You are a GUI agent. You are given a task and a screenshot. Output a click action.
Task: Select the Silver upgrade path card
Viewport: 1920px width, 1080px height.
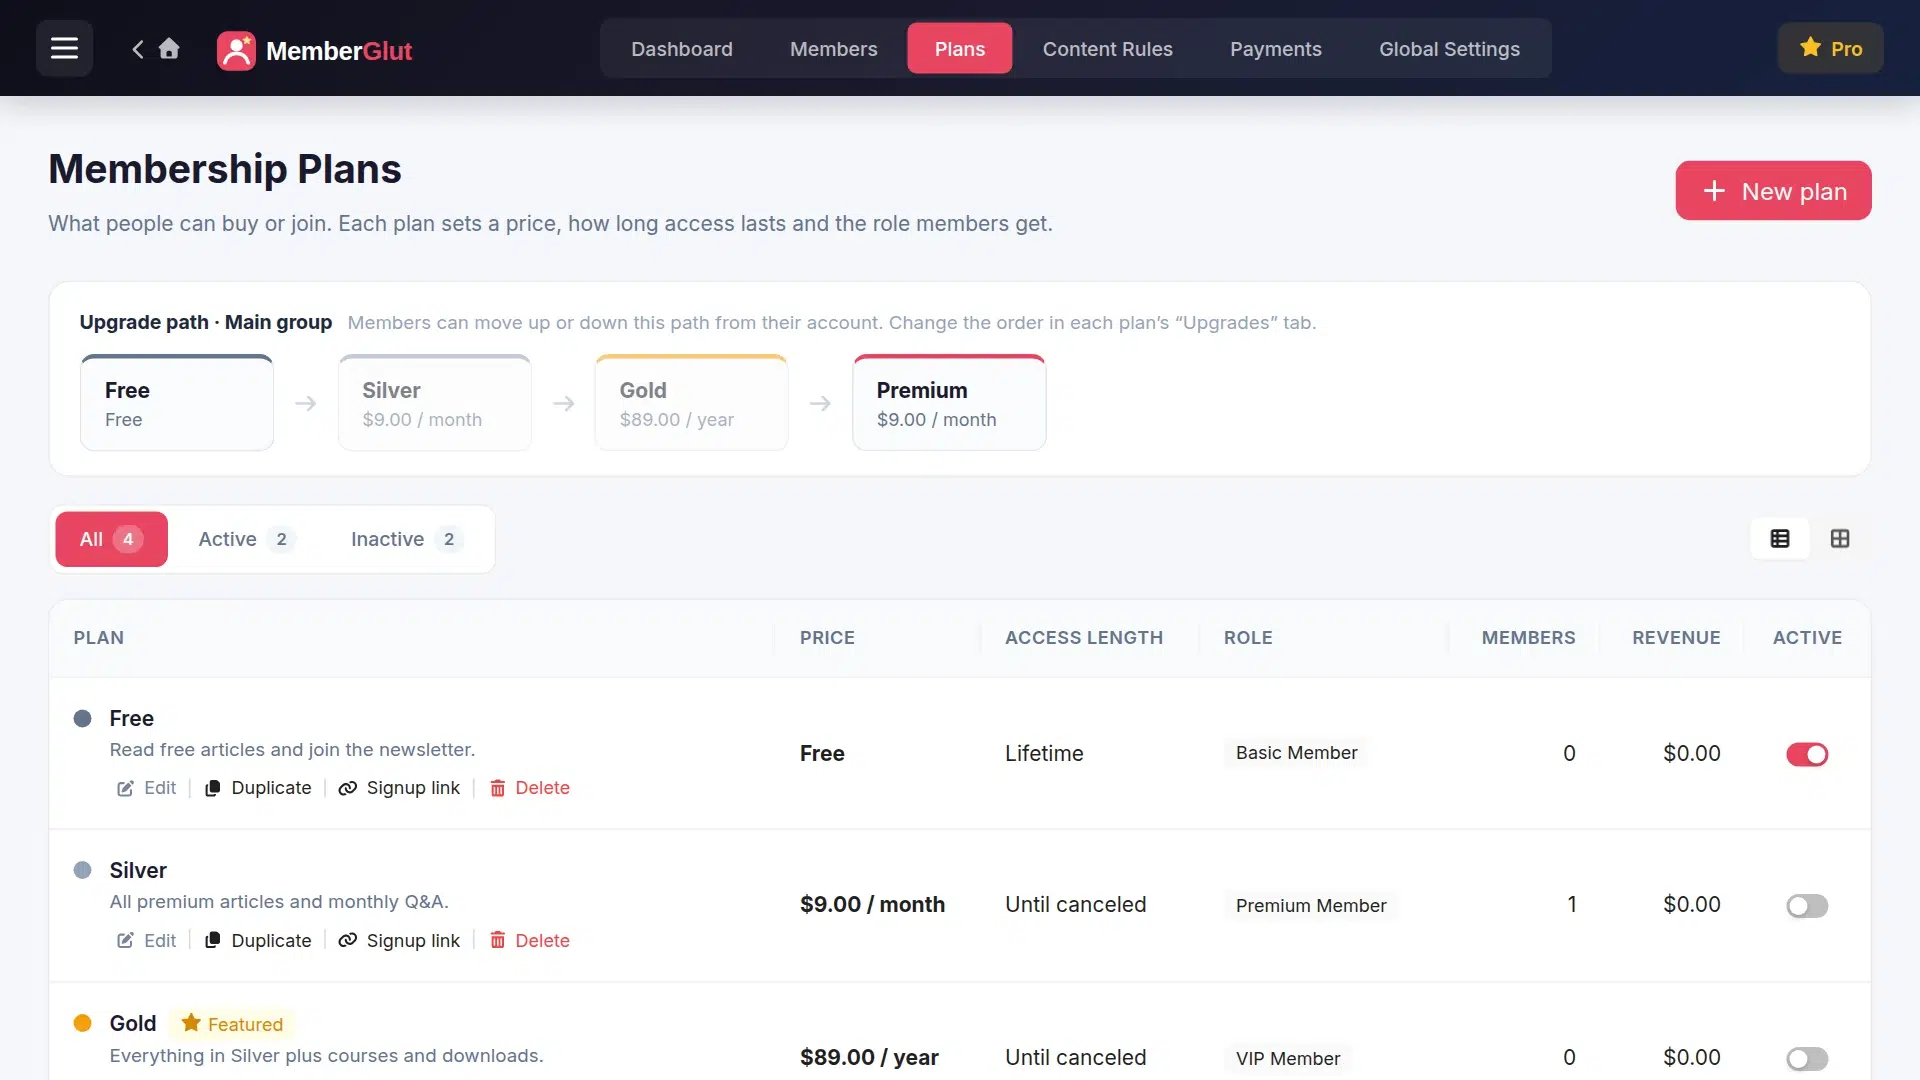pos(435,403)
